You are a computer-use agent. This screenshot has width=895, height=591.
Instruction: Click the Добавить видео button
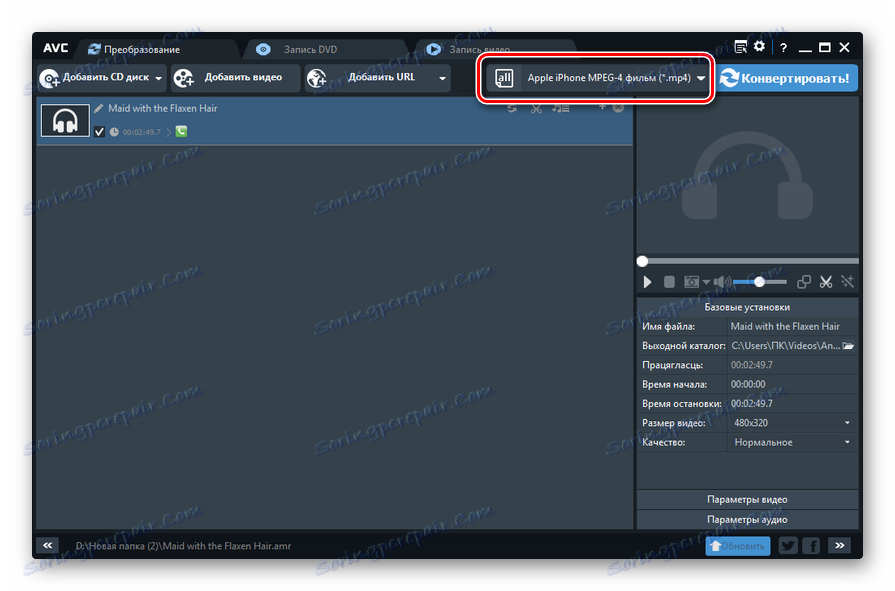coord(235,78)
